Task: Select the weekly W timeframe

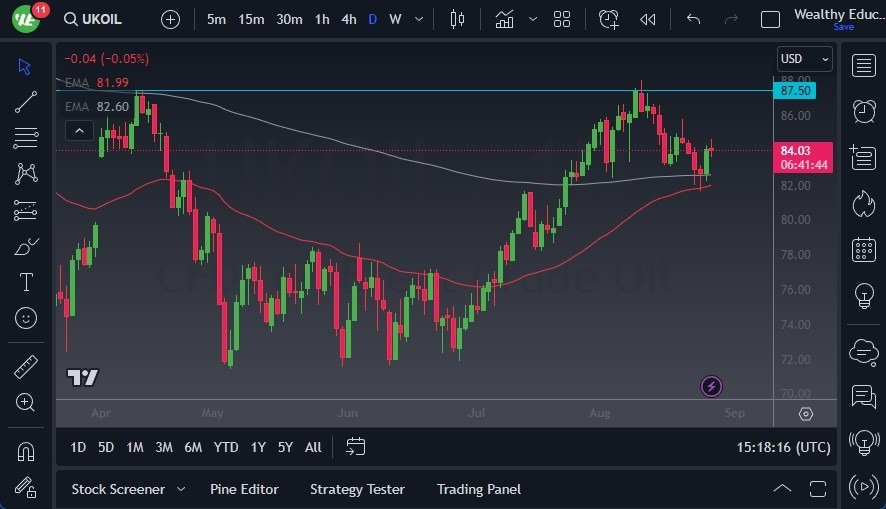Action: 395,20
